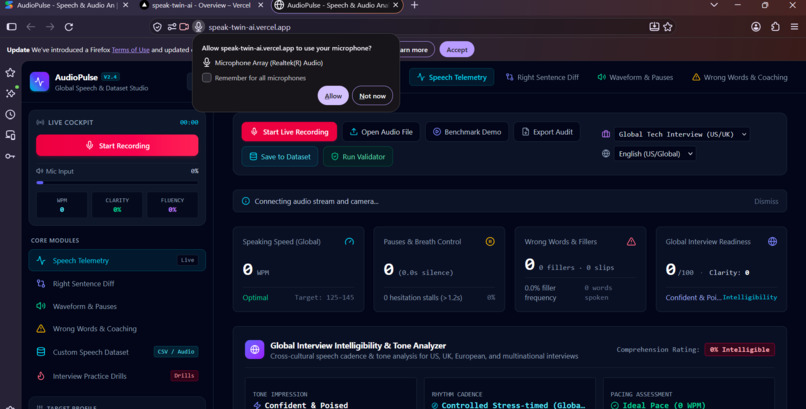Open Speech Telemetry in Core Modules sidebar
The height and width of the screenshot is (409, 806).
[117, 261]
